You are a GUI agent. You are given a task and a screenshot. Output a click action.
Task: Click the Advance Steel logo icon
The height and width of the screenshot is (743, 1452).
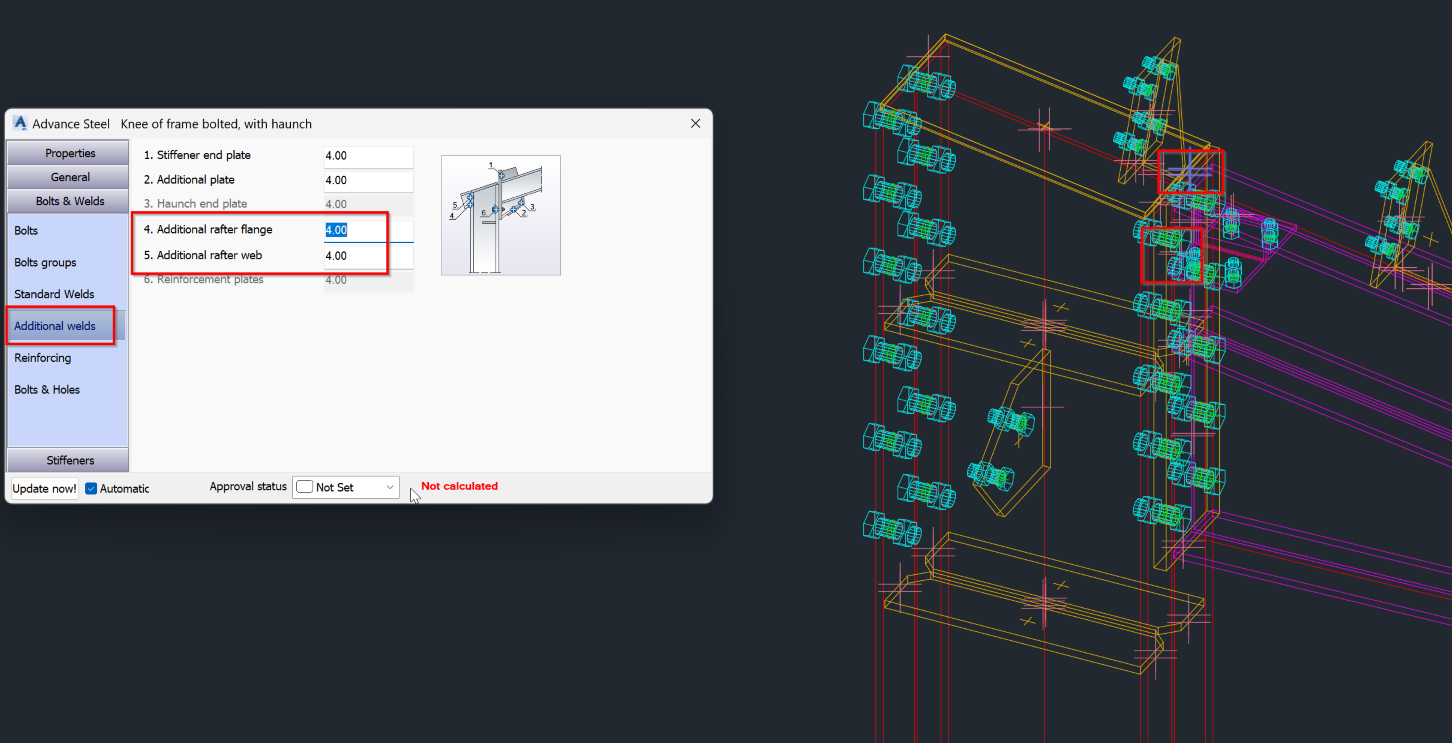pyautogui.click(x=19, y=123)
